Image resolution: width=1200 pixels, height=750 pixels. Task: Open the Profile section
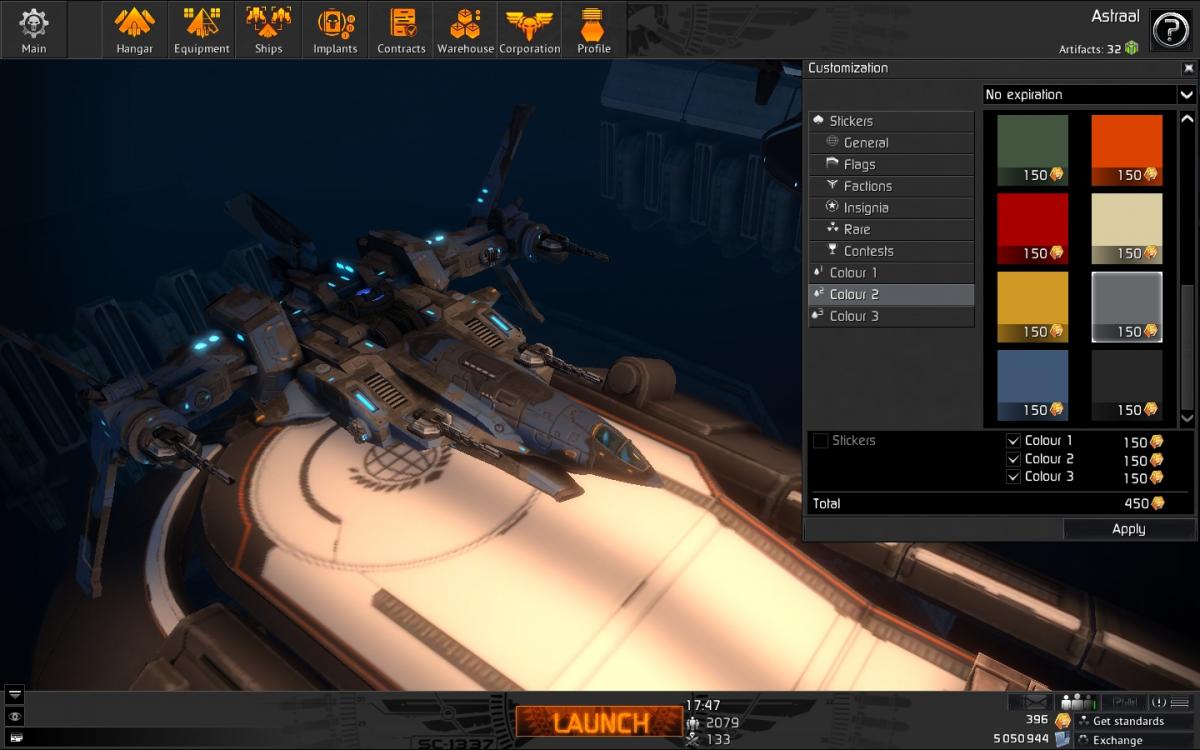tap(594, 29)
